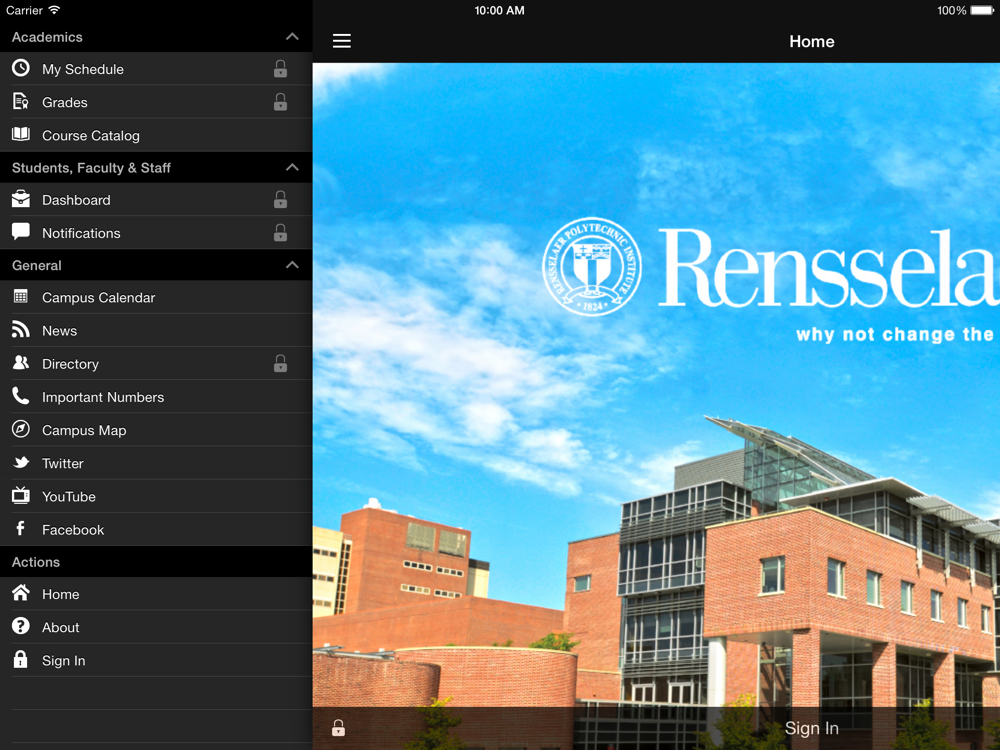The image size is (1000, 750).
Task: Click the Rensselaer seal logo
Action: pos(592,267)
